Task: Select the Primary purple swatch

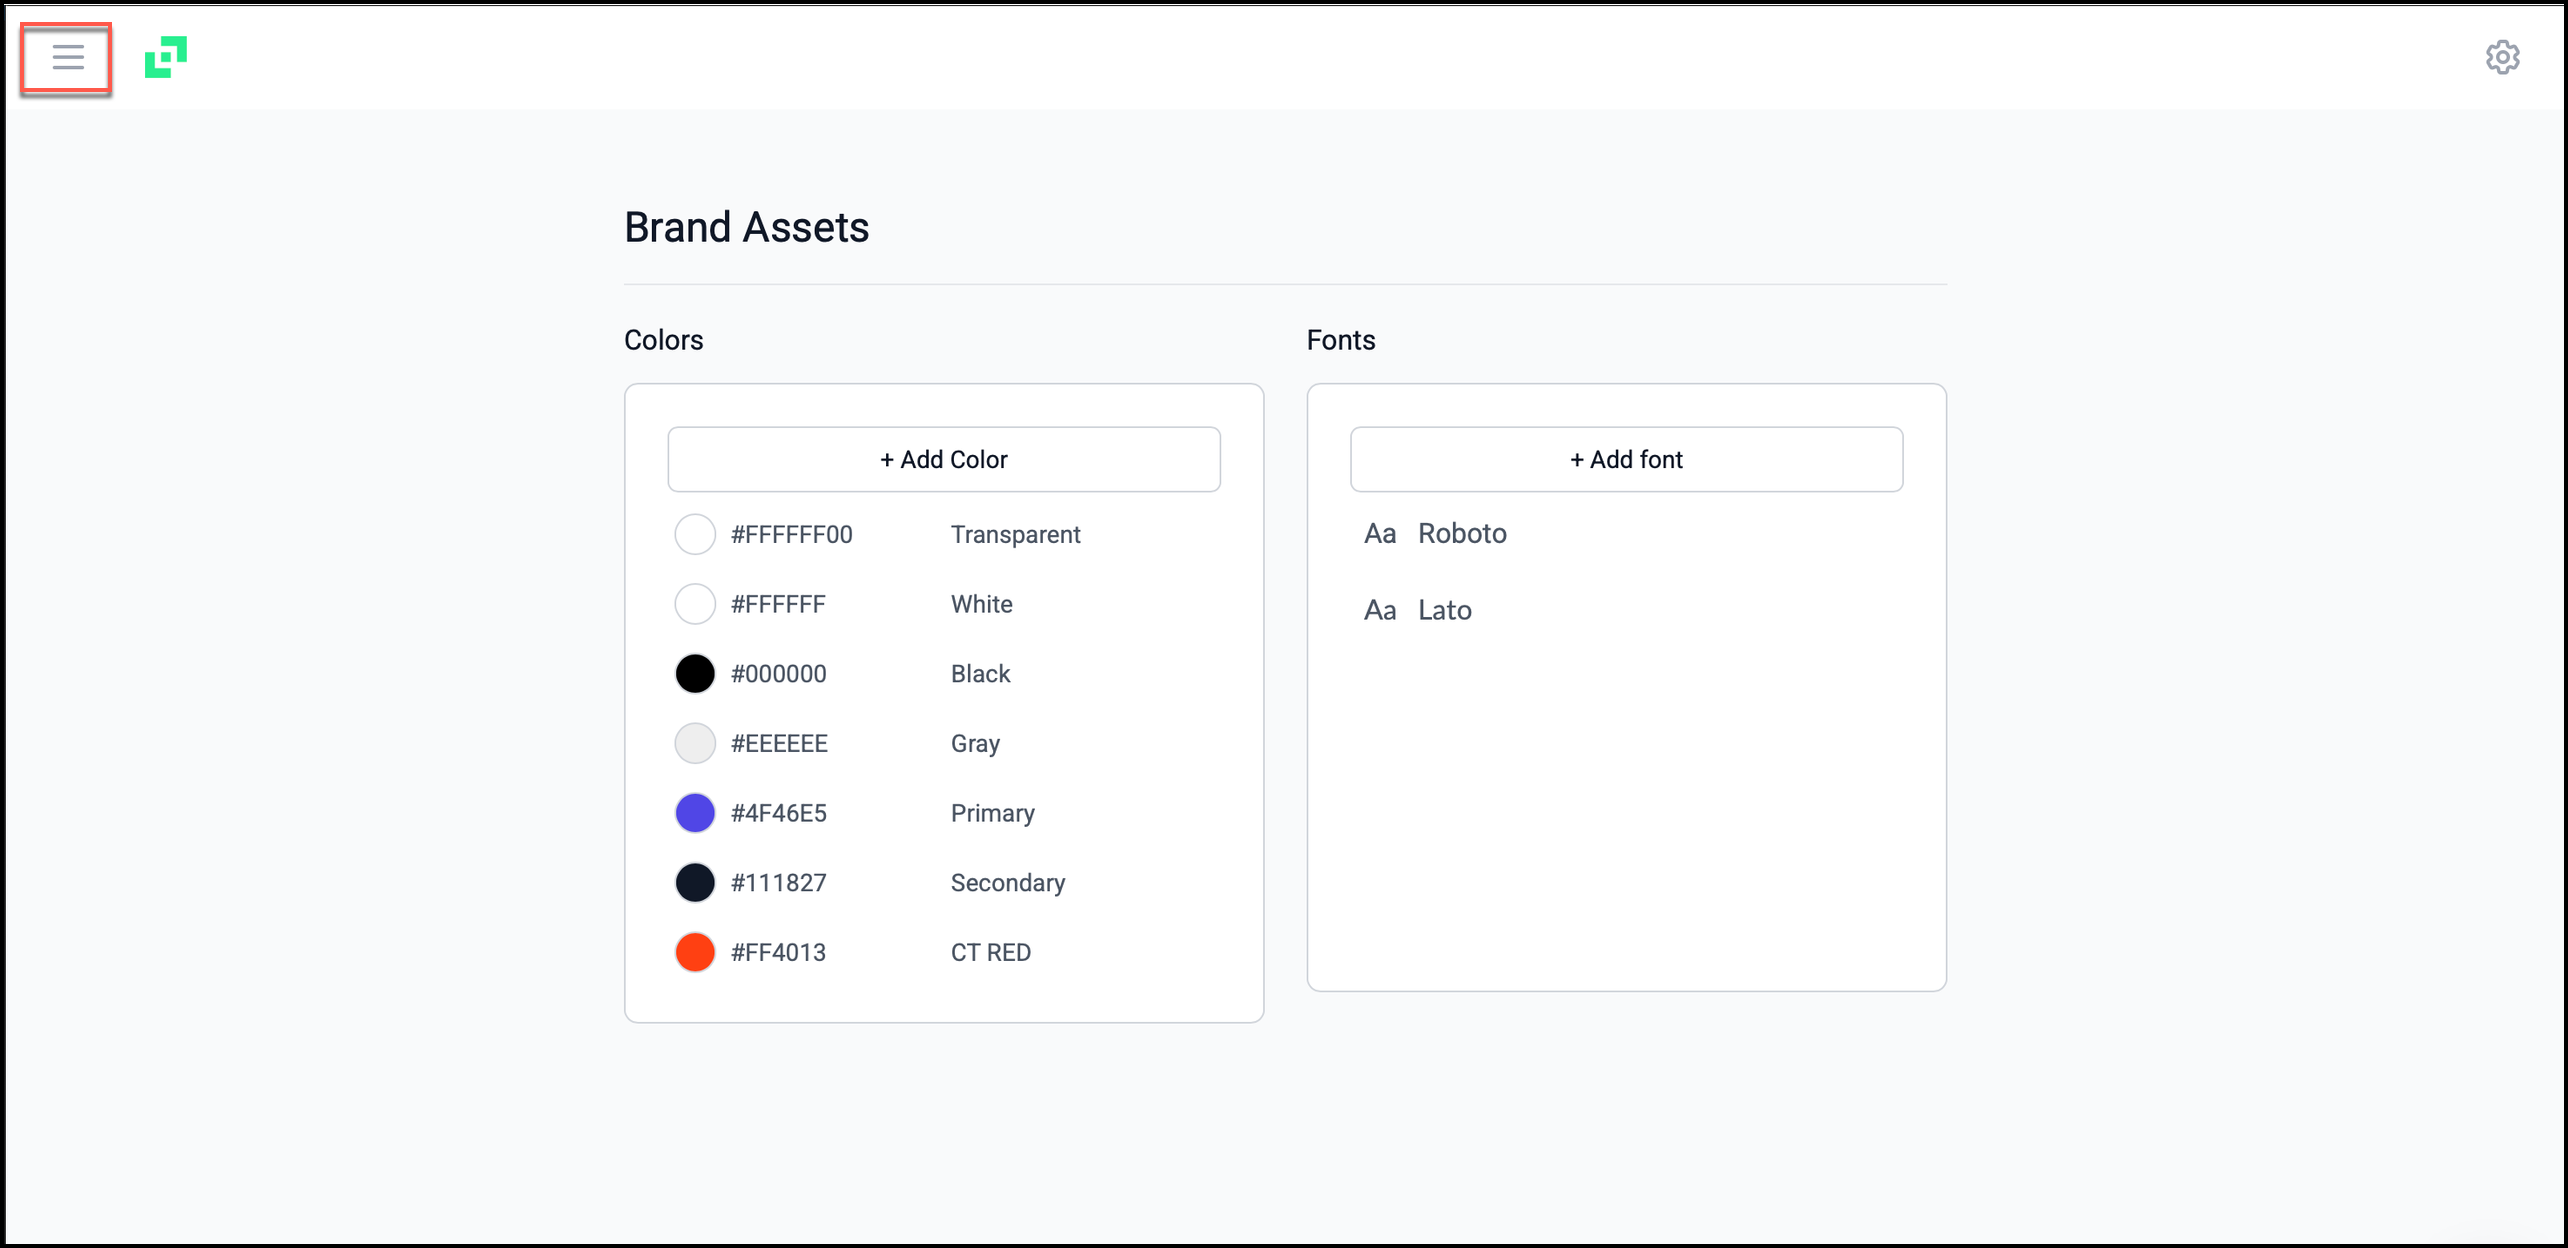Action: click(694, 813)
